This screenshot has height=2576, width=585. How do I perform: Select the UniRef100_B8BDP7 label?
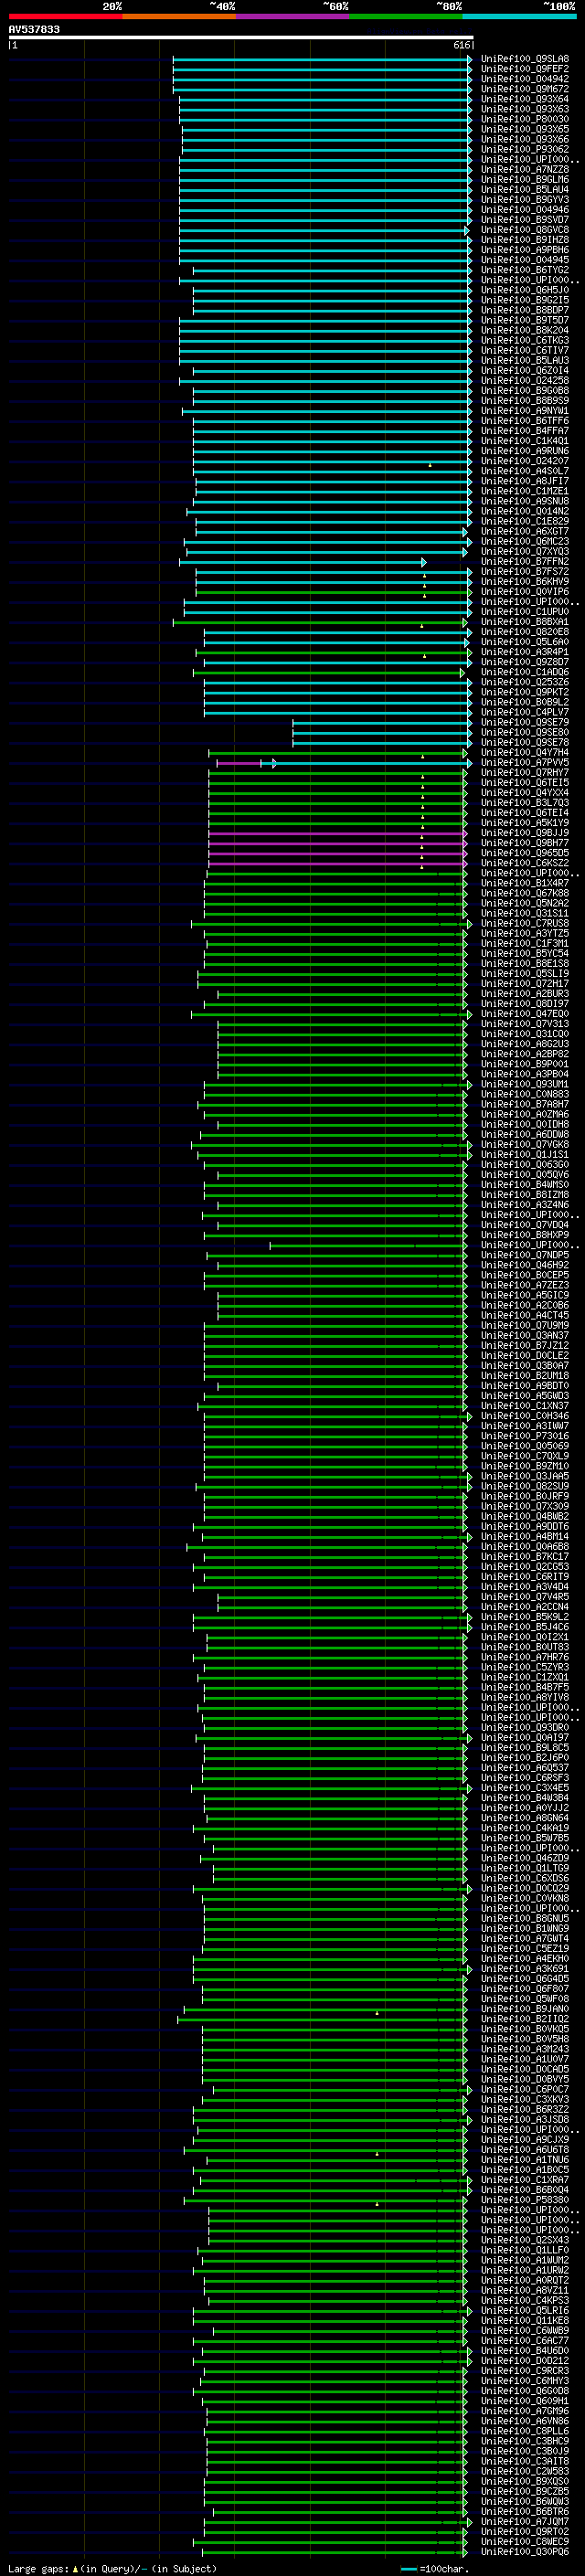coord(525,310)
